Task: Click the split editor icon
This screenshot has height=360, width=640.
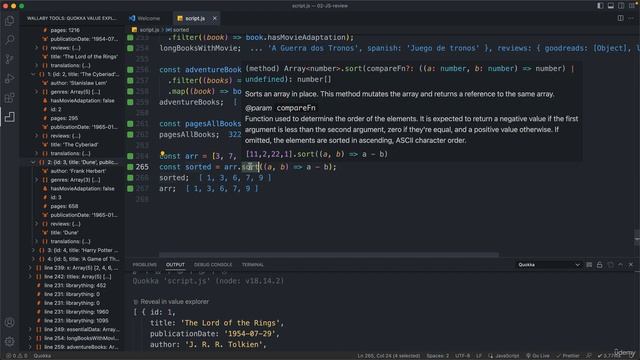Action: coord(620,18)
